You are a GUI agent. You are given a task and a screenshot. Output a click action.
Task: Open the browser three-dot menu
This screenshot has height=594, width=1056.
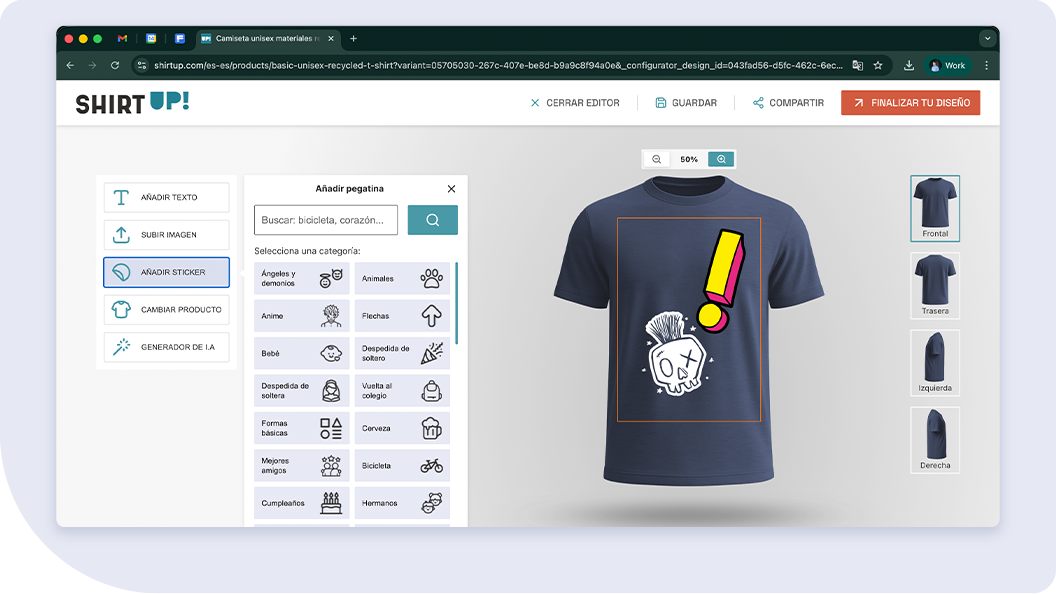pyautogui.click(x=987, y=65)
